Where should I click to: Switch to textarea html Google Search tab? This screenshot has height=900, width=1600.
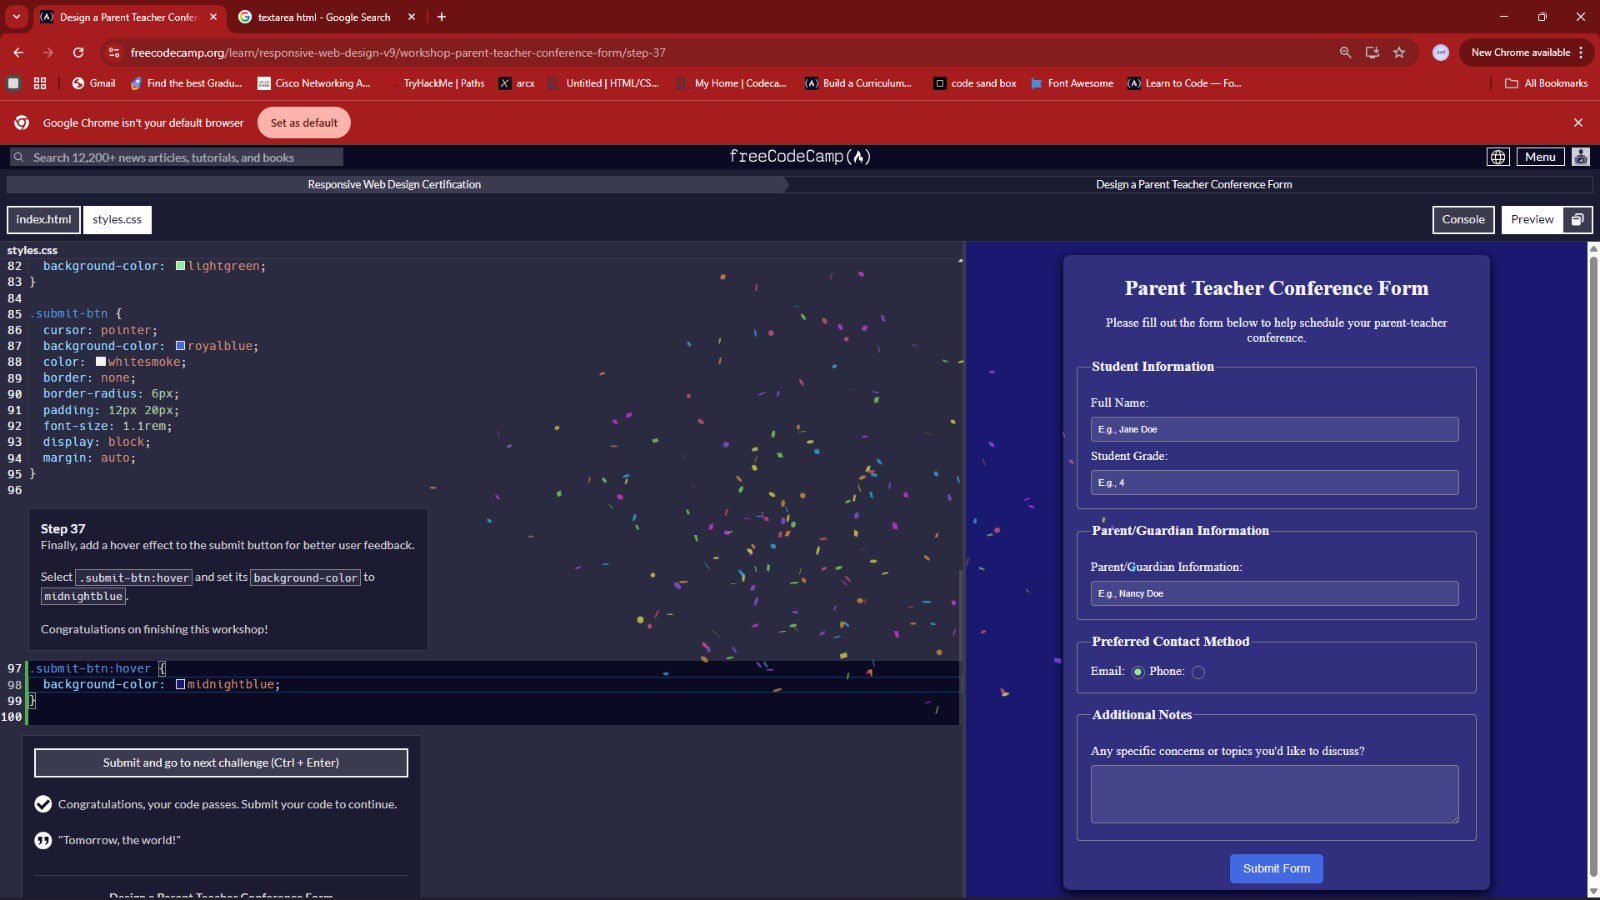pos(323,17)
